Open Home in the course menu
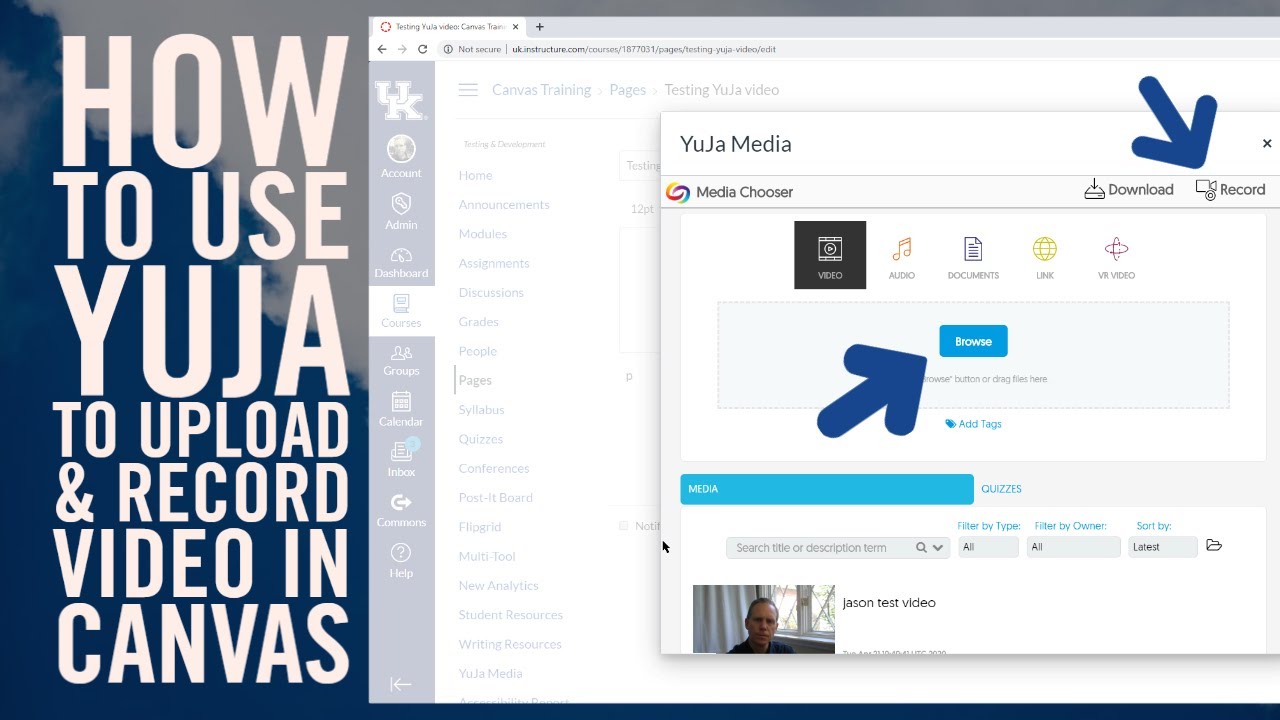Screen dimensions: 1280x720 (x=475, y=175)
